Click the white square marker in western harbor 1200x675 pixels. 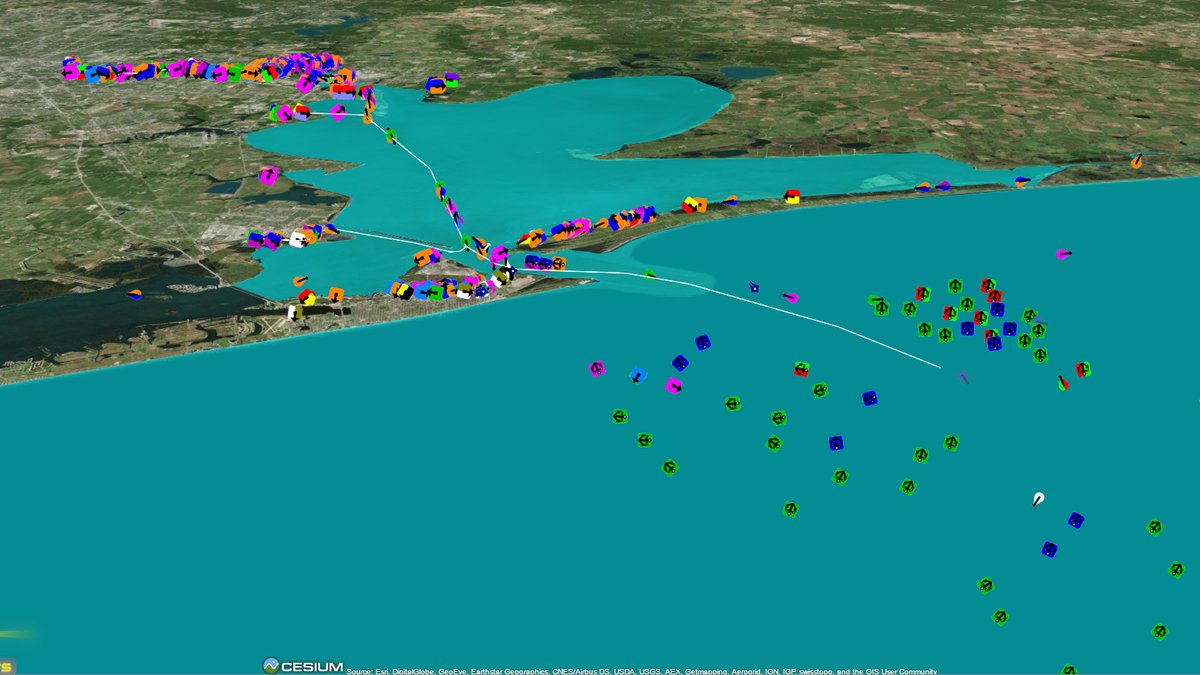tap(297, 239)
